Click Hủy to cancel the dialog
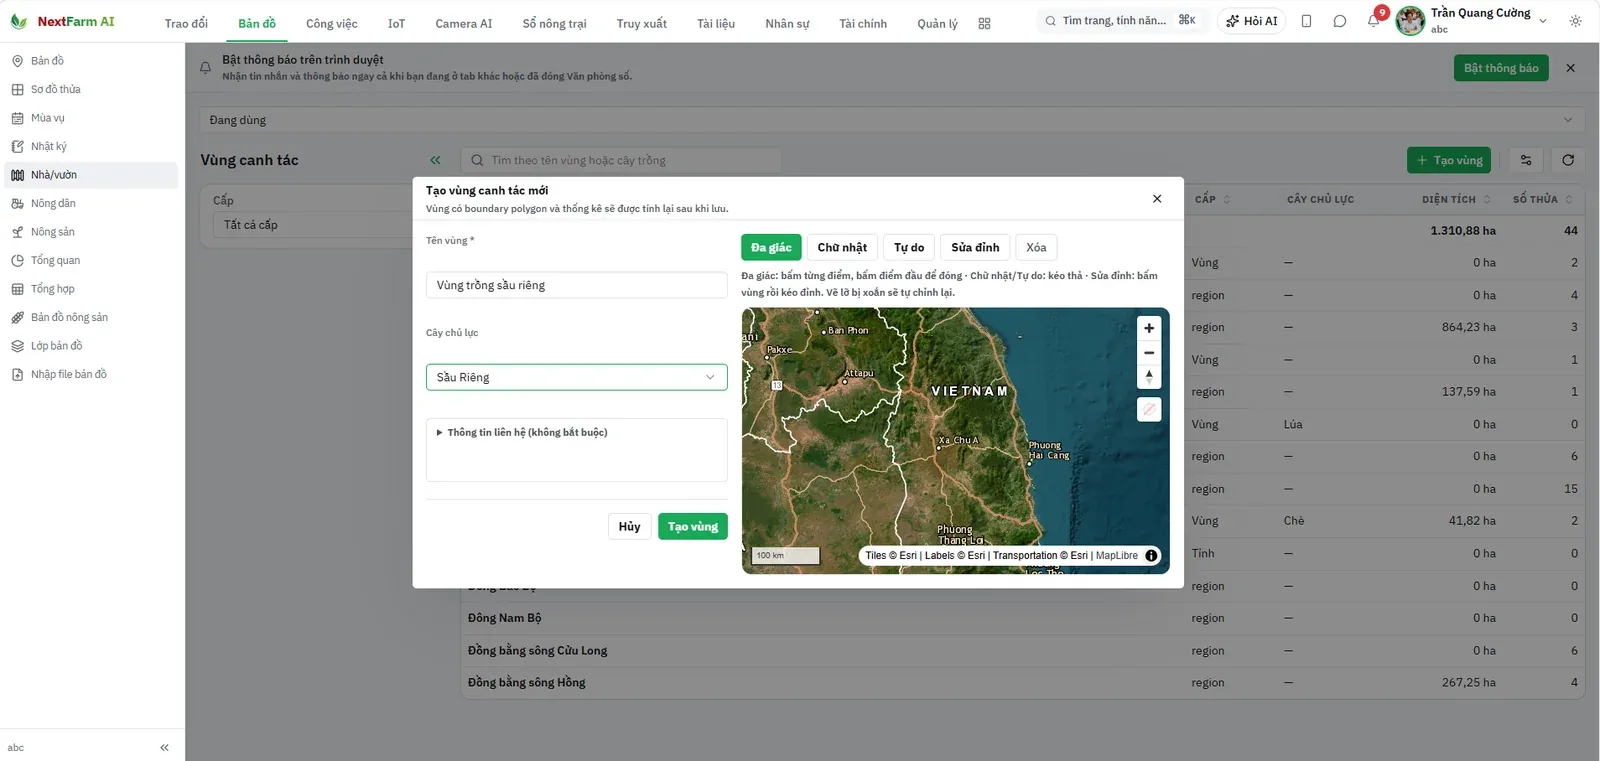1600x761 pixels. [629, 527]
